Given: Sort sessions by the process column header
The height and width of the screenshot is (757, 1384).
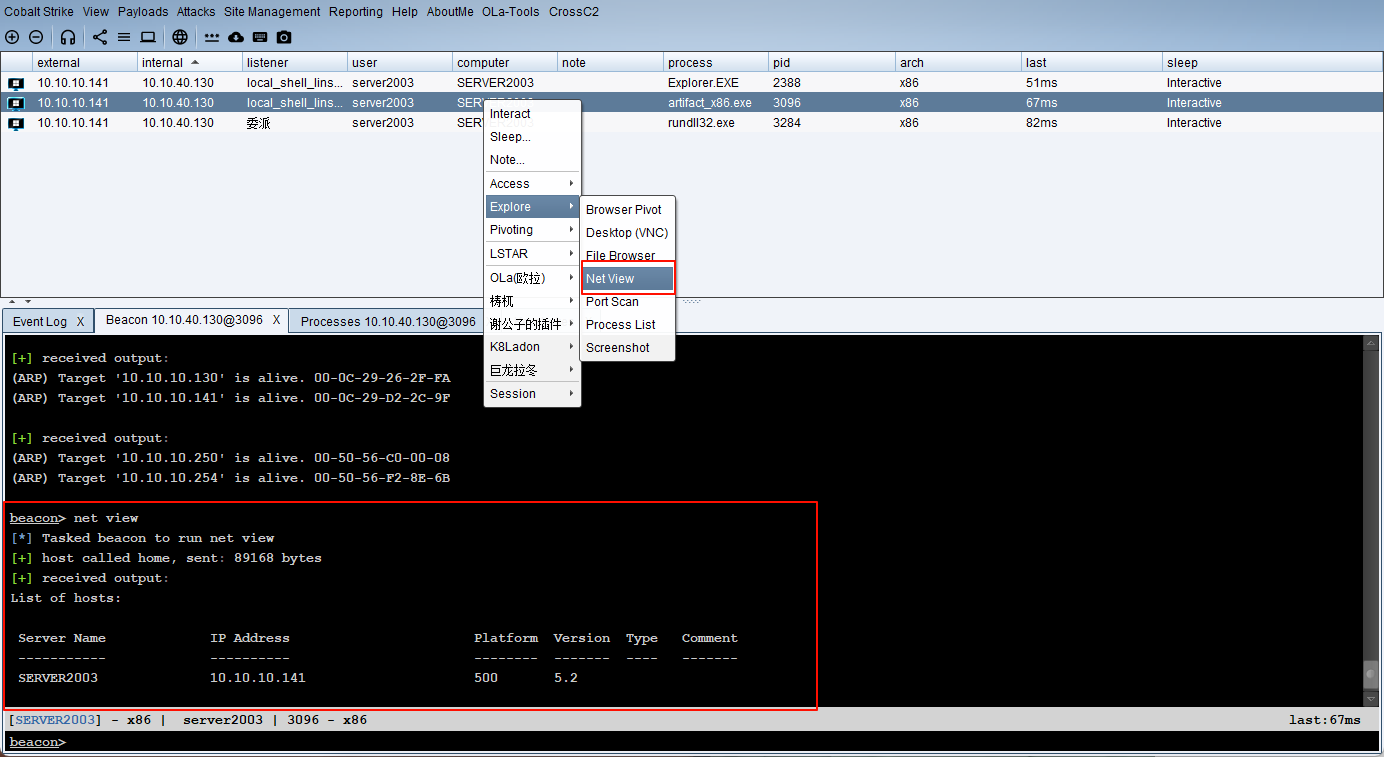Looking at the screenshot, I should tap(716, 62).
